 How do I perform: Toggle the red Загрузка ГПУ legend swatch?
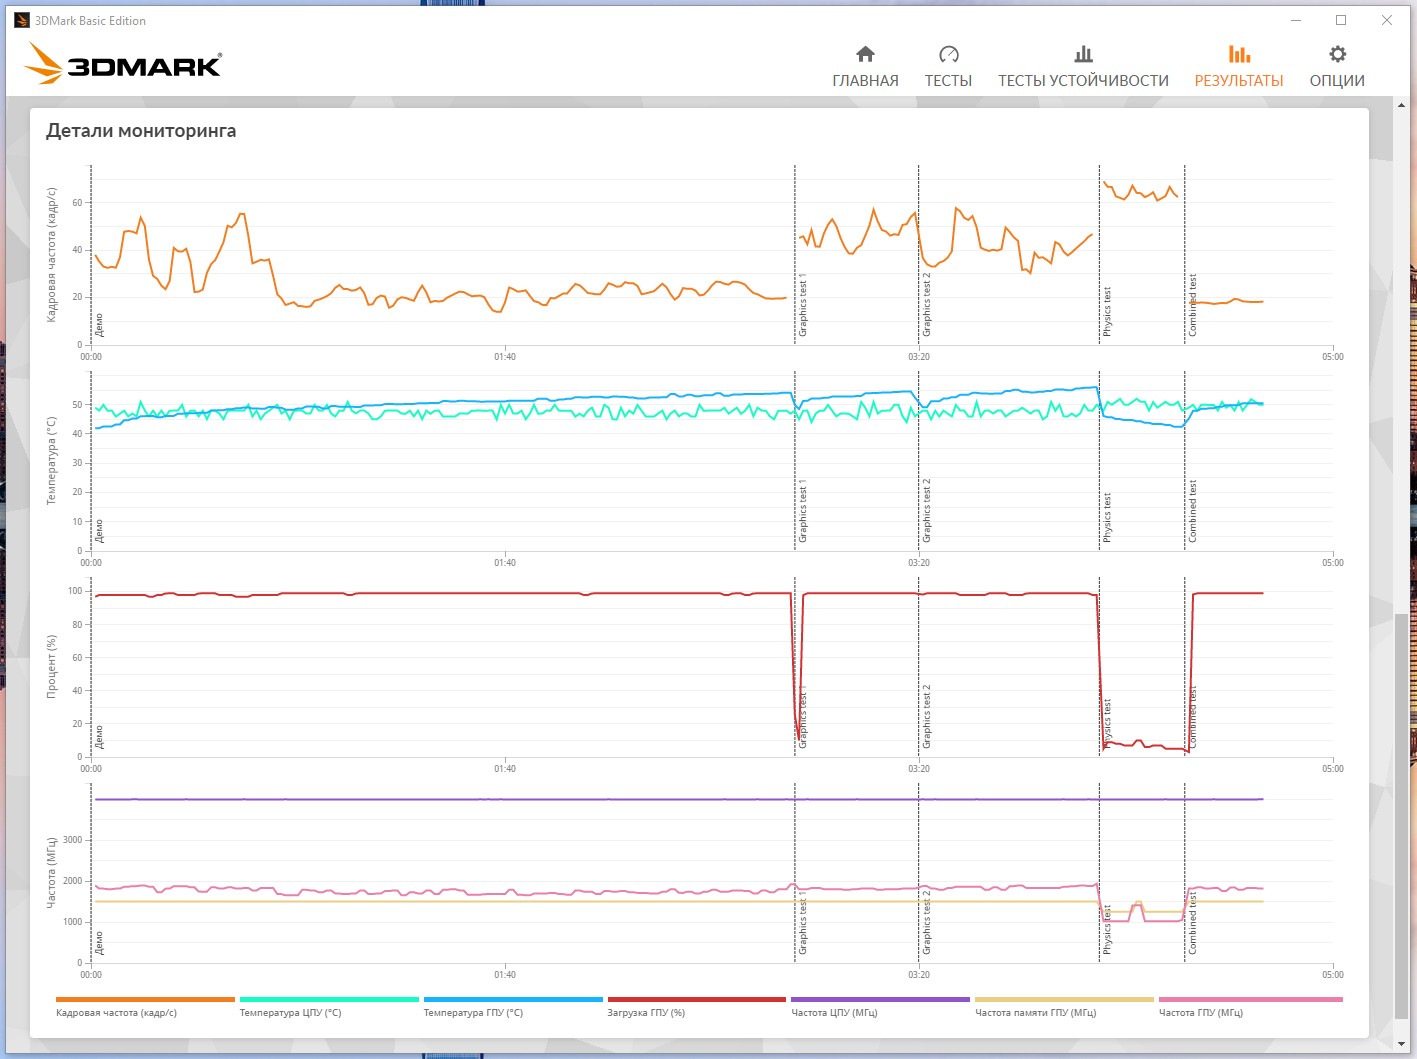[x=697, y=999]
